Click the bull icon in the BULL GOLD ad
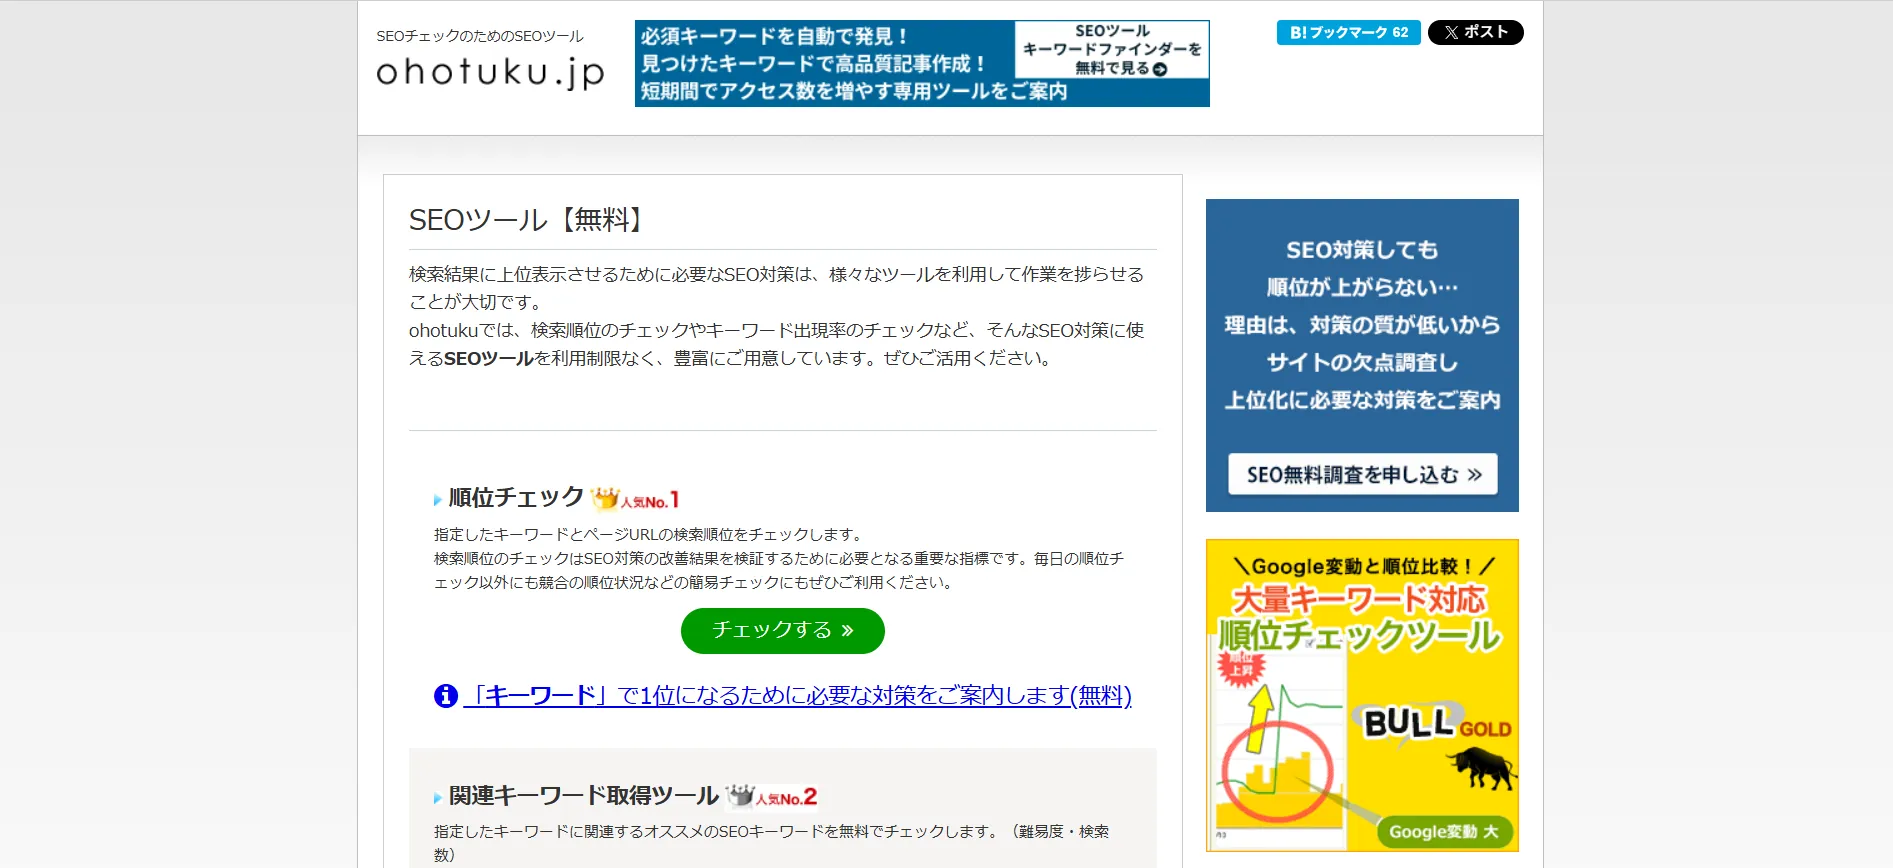Image resolution: width=1893 pixels, height=868 pixels. coord(1482,770)
